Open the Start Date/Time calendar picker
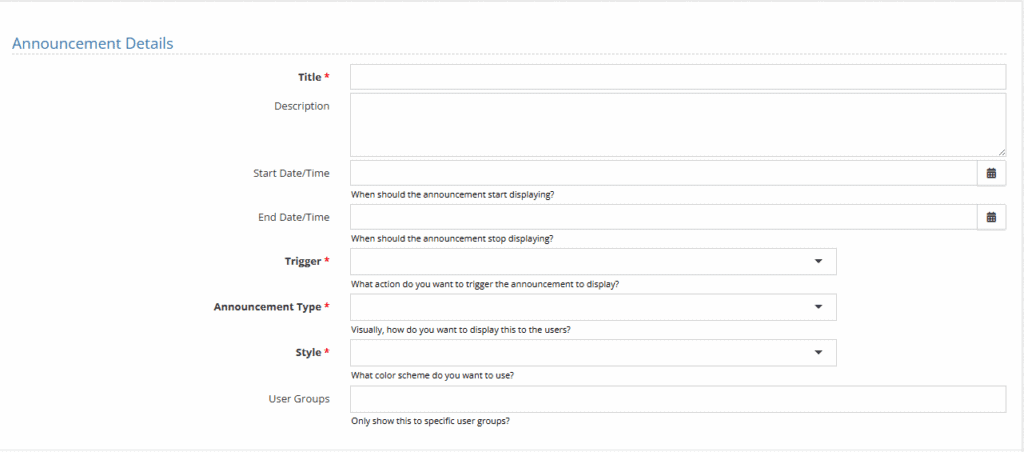This screenshot has width=1024, height=452. click(991, 173)
